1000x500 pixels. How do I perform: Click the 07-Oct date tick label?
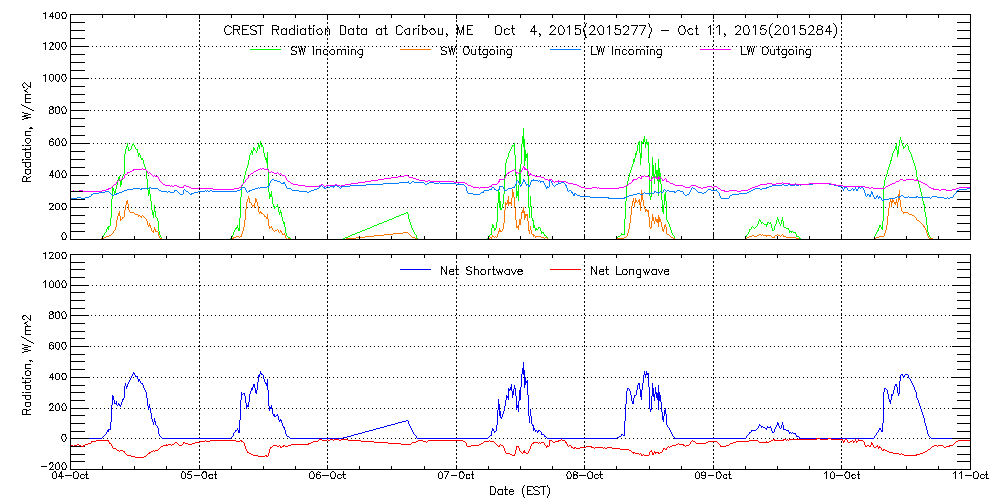click(456, 477)
